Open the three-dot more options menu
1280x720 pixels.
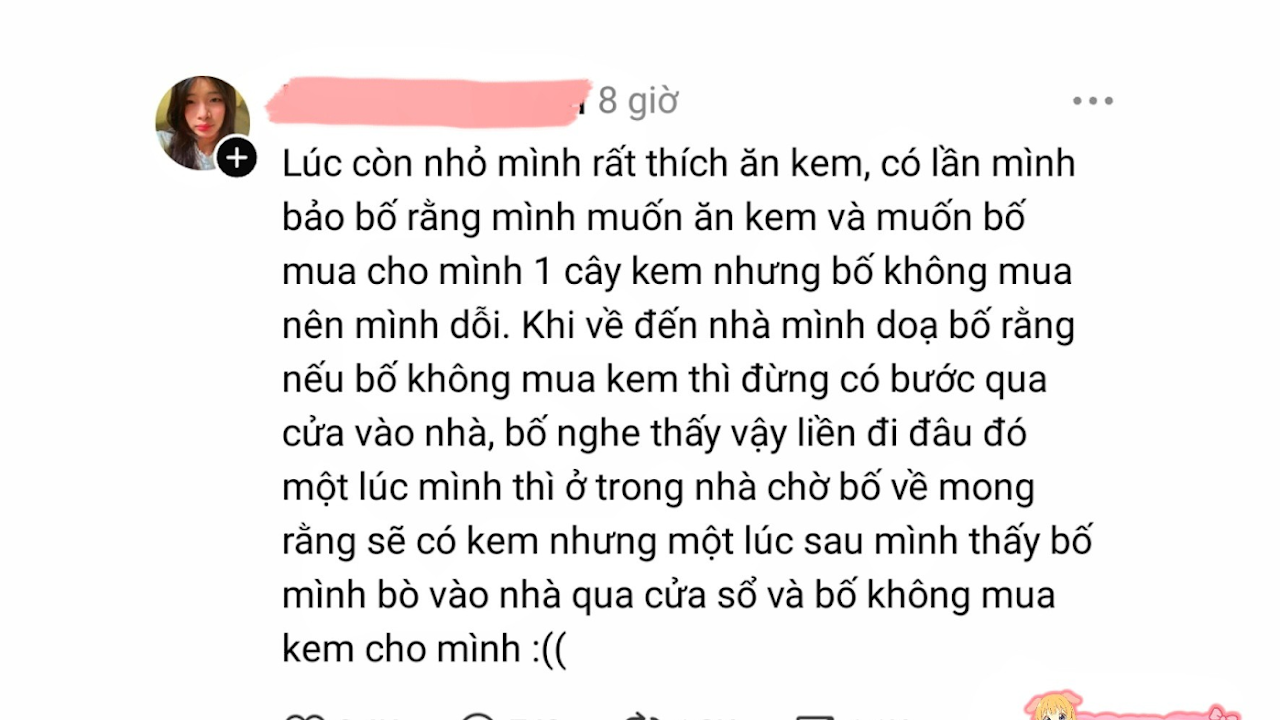(x=1093, y=101)
